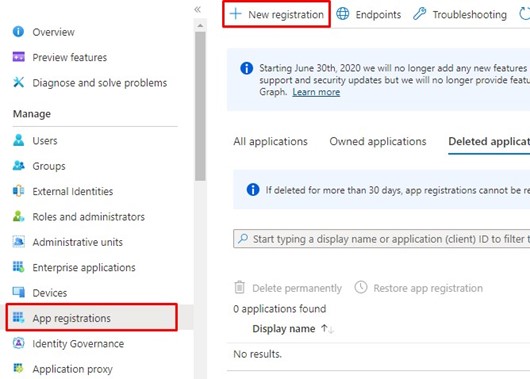Click the Endpoints globe icon
530x379 pixels.
(x=343, y=14)
